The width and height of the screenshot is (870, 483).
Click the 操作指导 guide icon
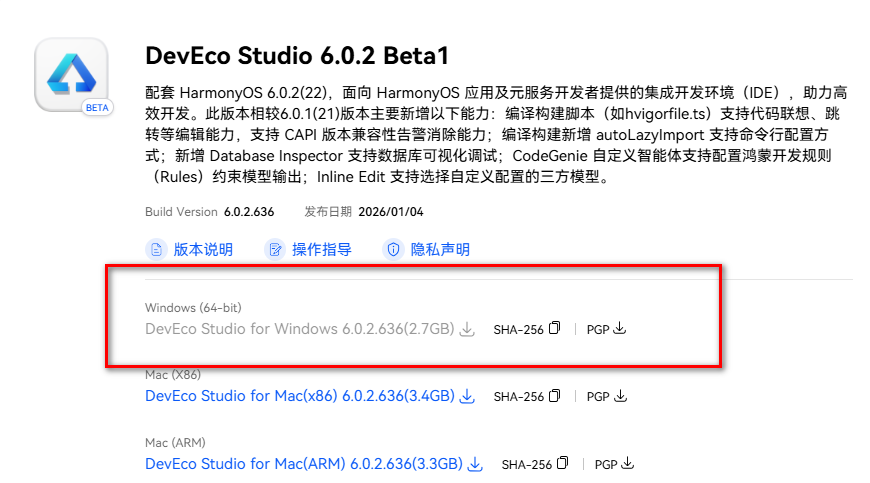[x=274, y=249]
